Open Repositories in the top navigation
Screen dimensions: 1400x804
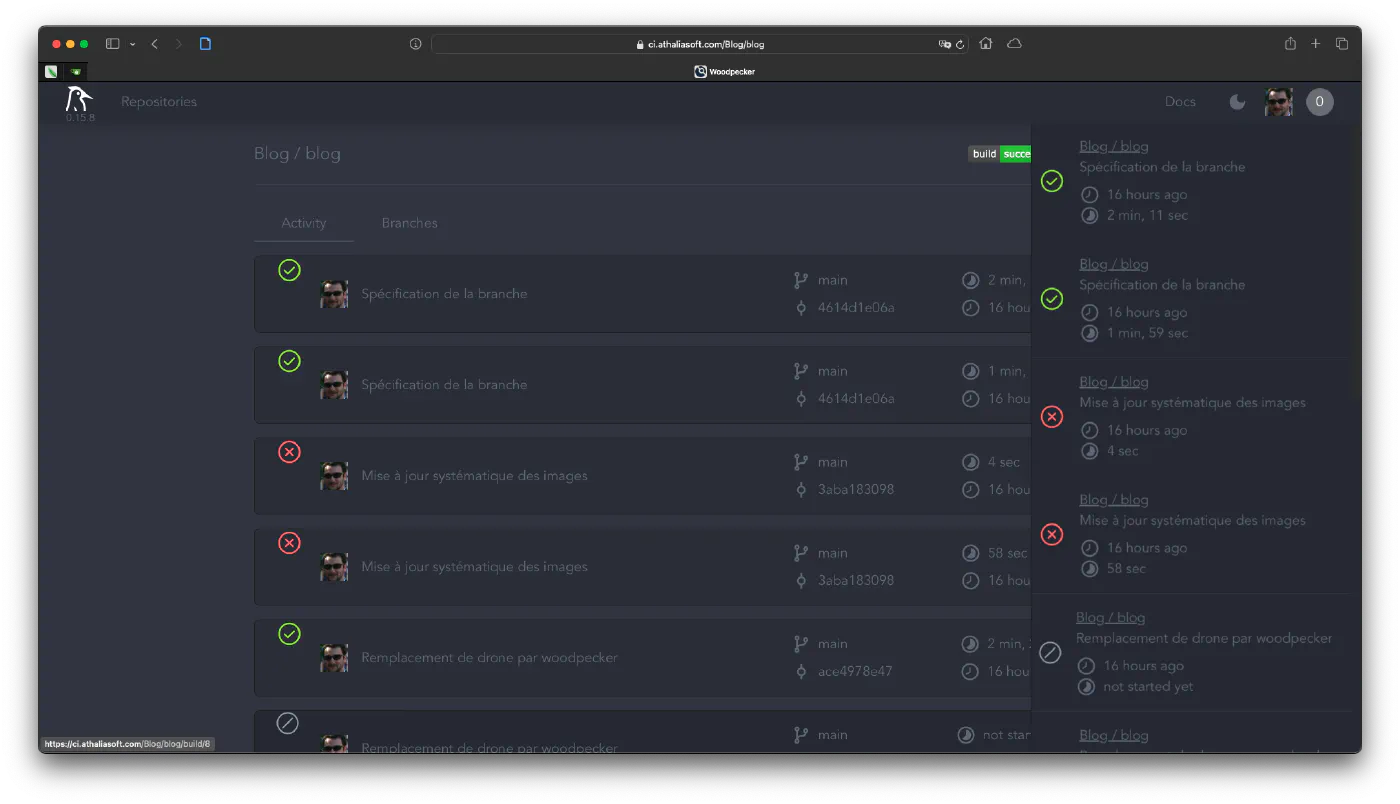(159, 101)
